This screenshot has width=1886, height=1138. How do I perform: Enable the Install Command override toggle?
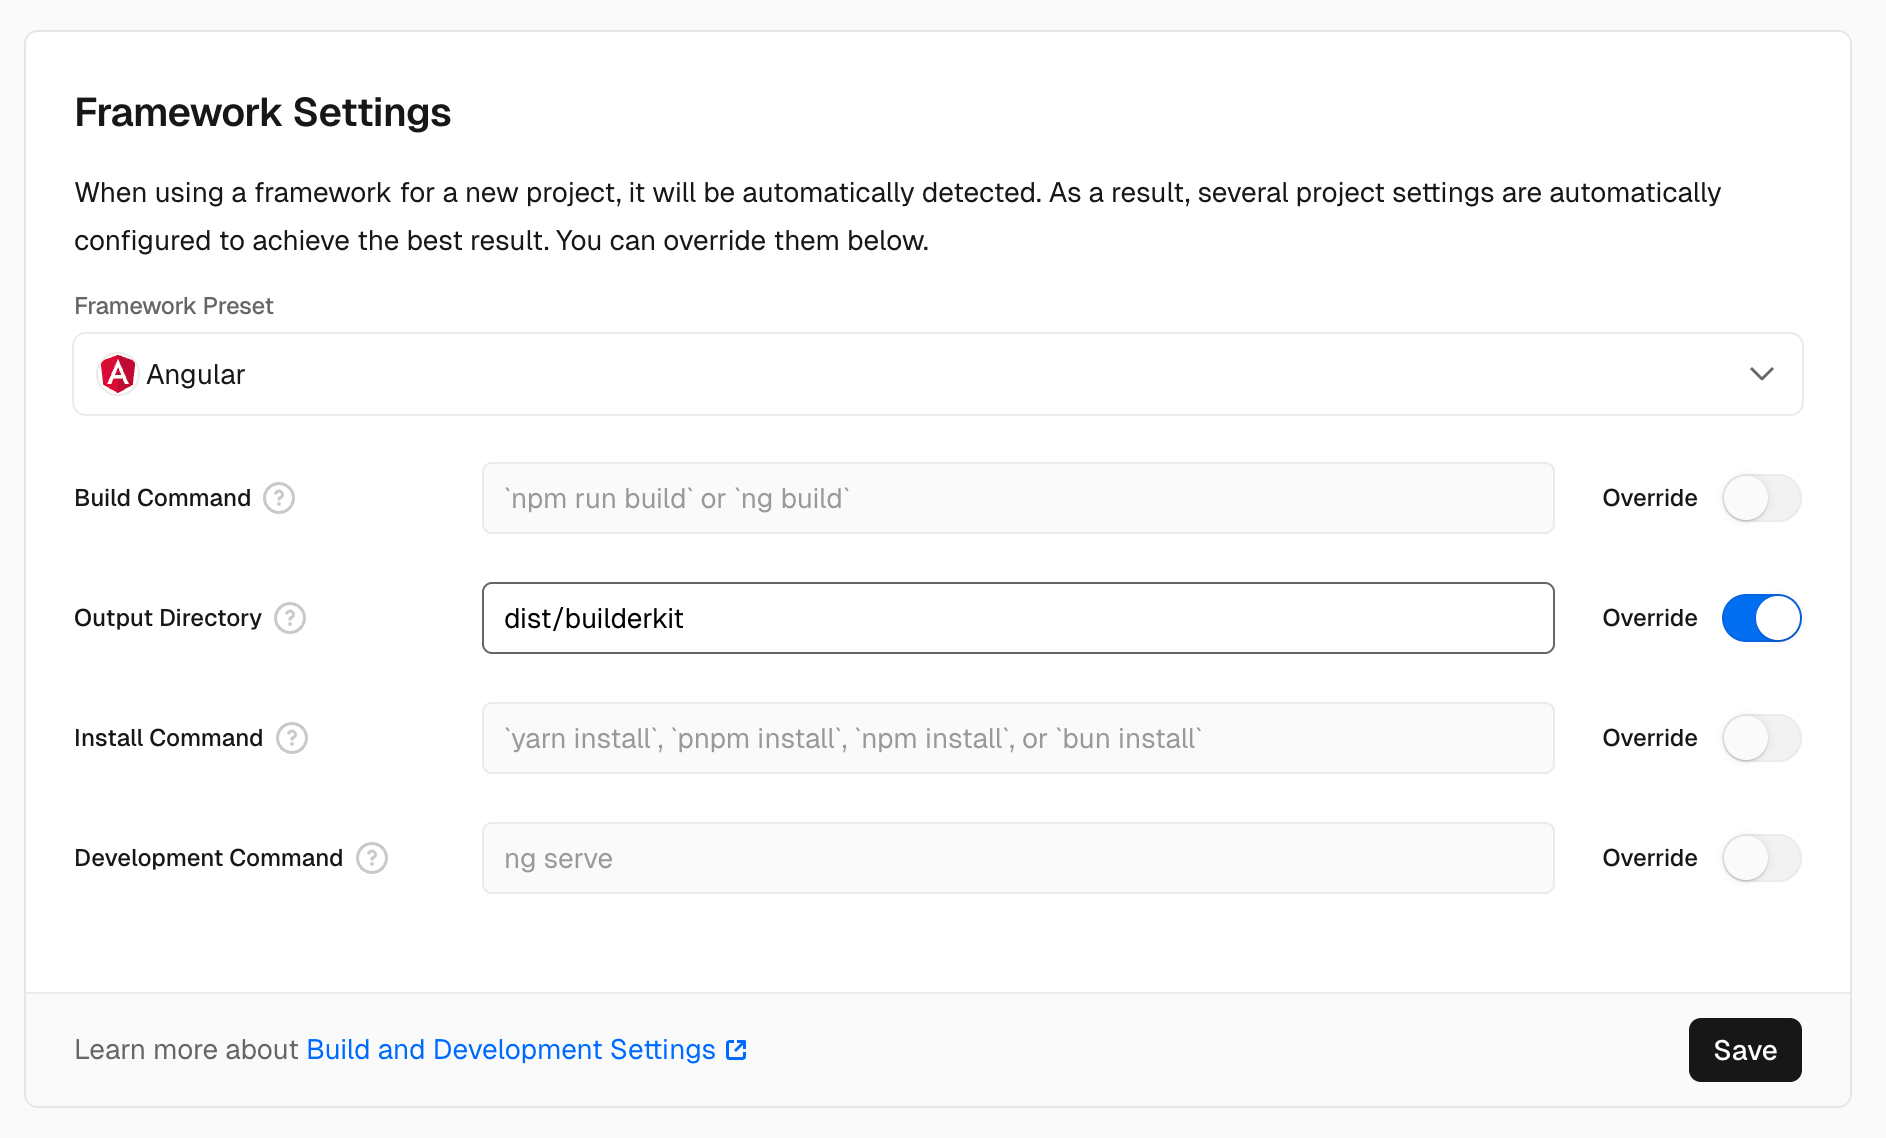pyautogui.click(x=1761, y=738)
